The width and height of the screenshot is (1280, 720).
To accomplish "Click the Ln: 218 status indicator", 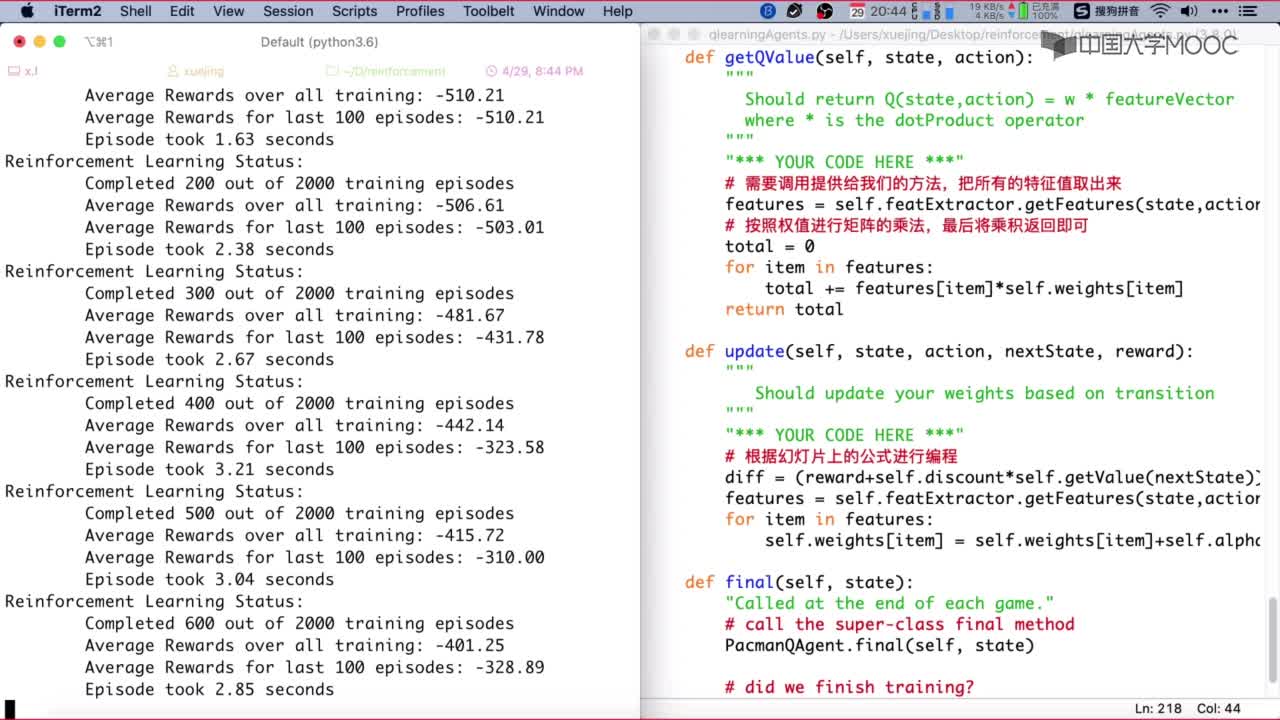I will [1158, 708].
